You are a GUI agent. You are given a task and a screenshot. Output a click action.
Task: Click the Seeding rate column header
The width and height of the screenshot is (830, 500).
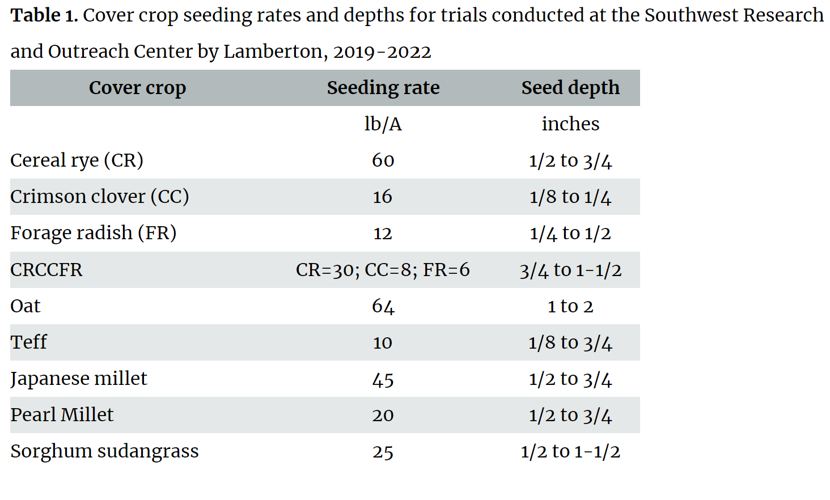383,88
